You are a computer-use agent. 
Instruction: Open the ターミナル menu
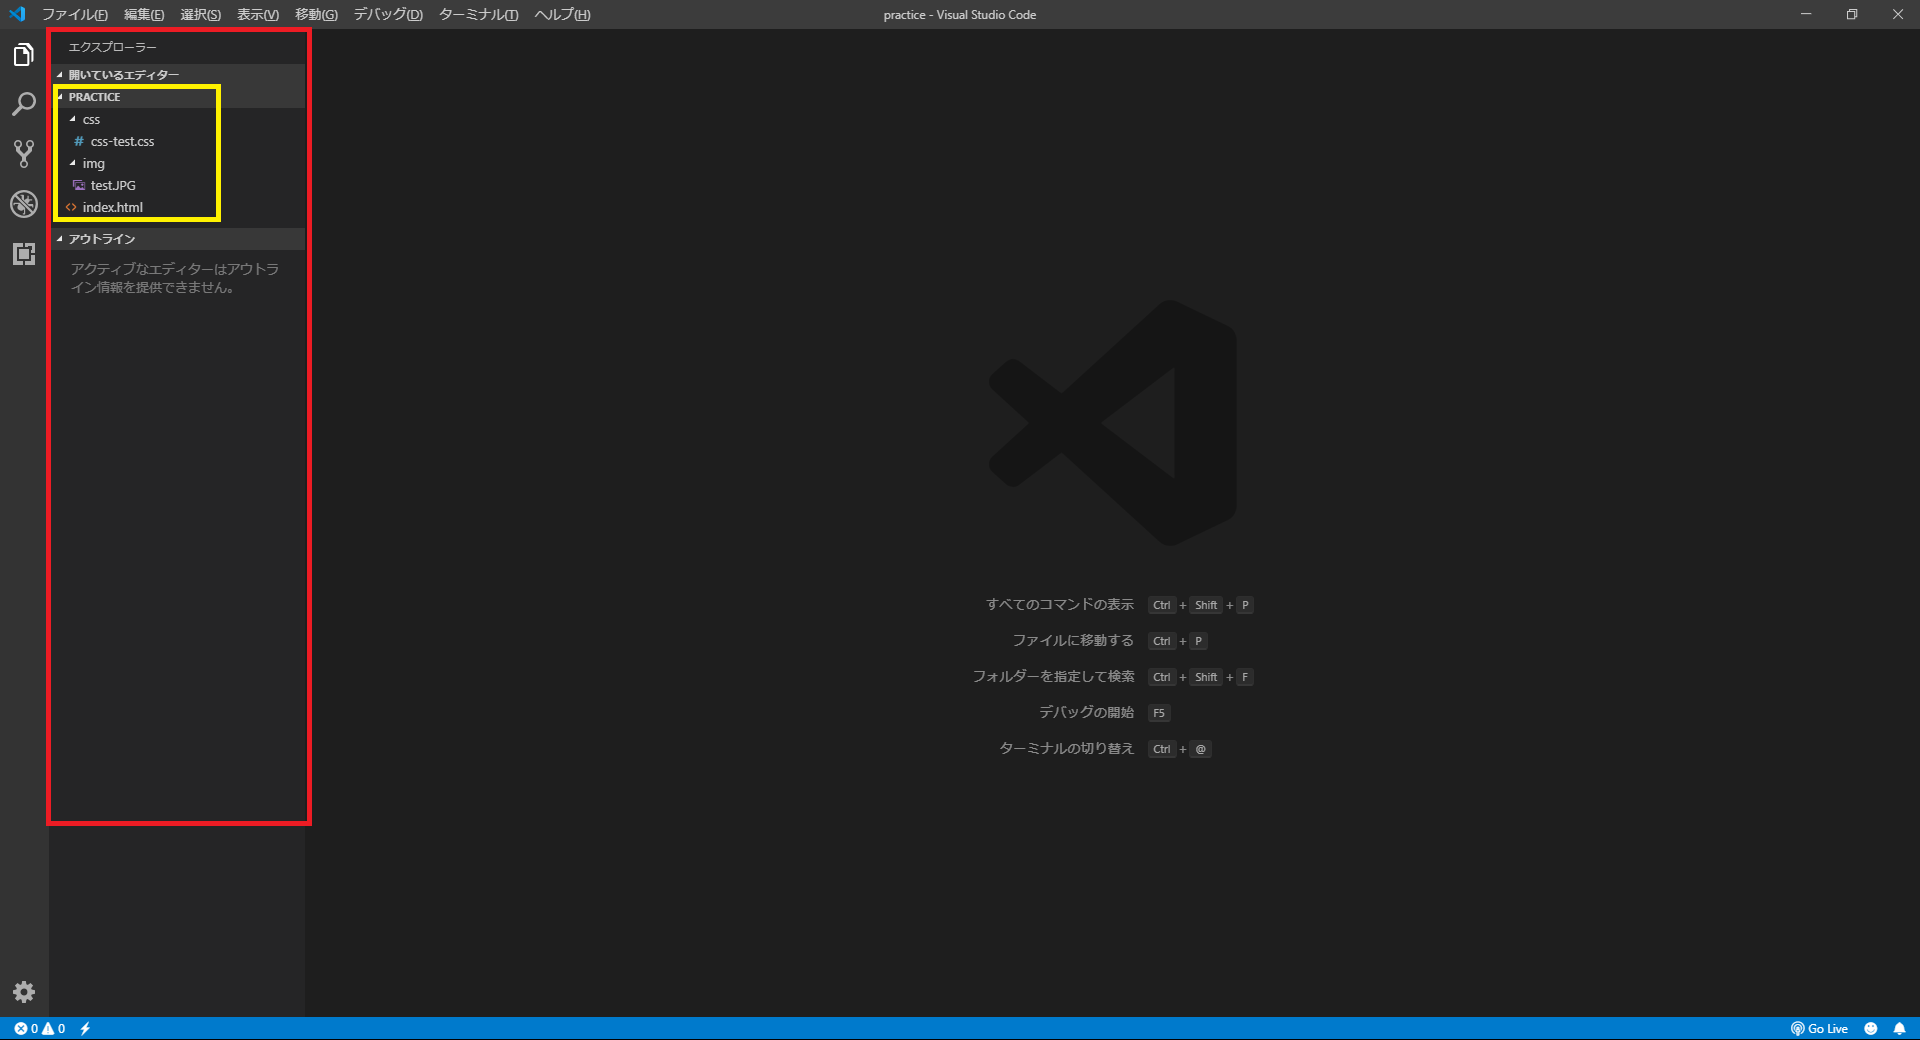(x=477, y=14)
